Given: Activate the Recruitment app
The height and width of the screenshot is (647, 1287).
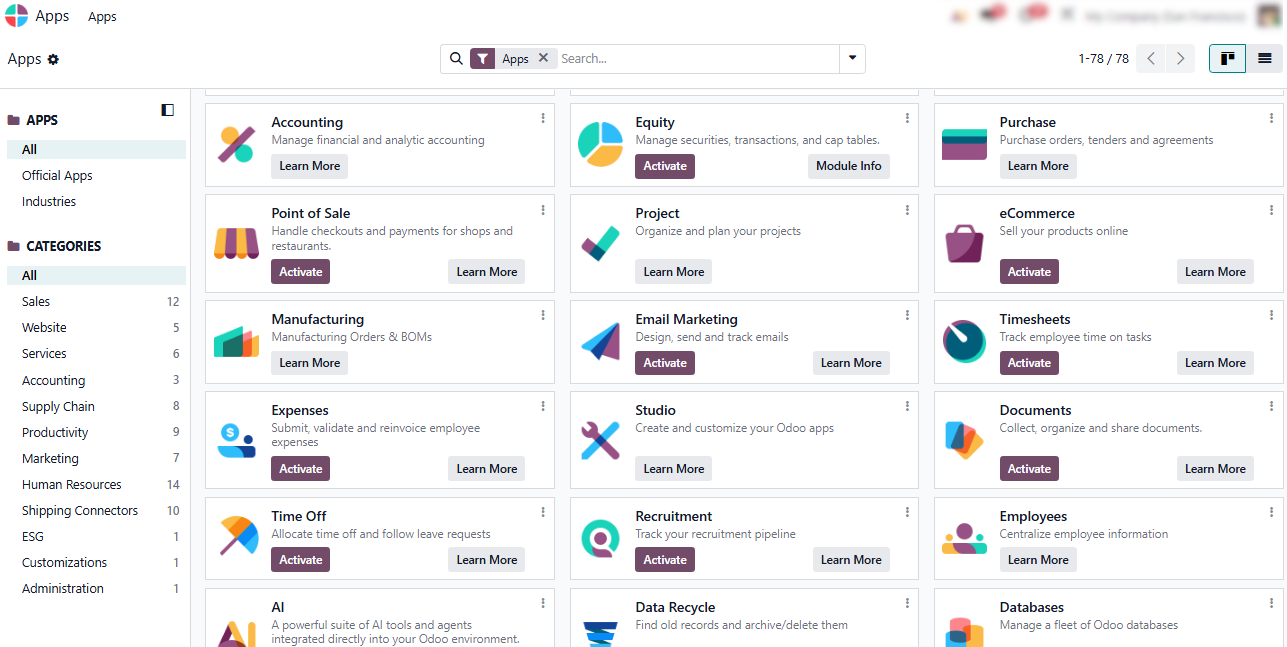Looking at the screenshot, I should 665,560.
